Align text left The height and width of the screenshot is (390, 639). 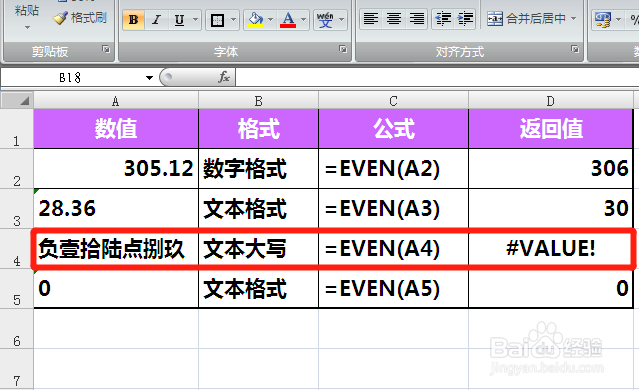point(370,19)
